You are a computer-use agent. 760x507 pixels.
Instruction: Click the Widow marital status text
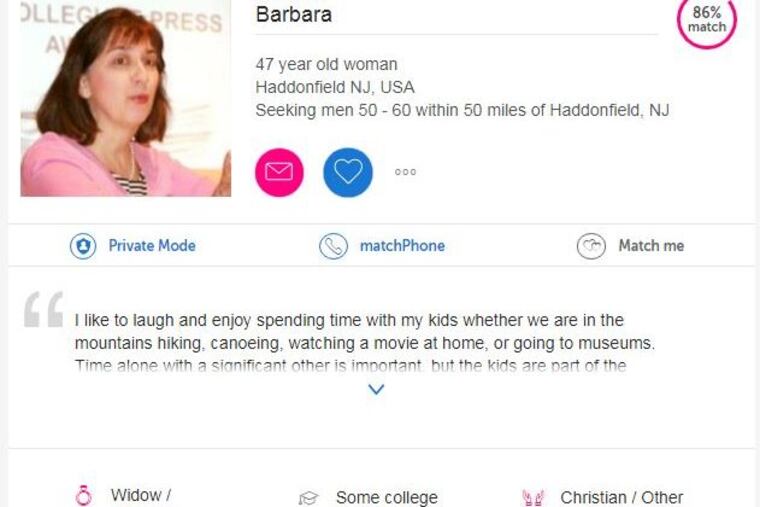click(140, 495)
